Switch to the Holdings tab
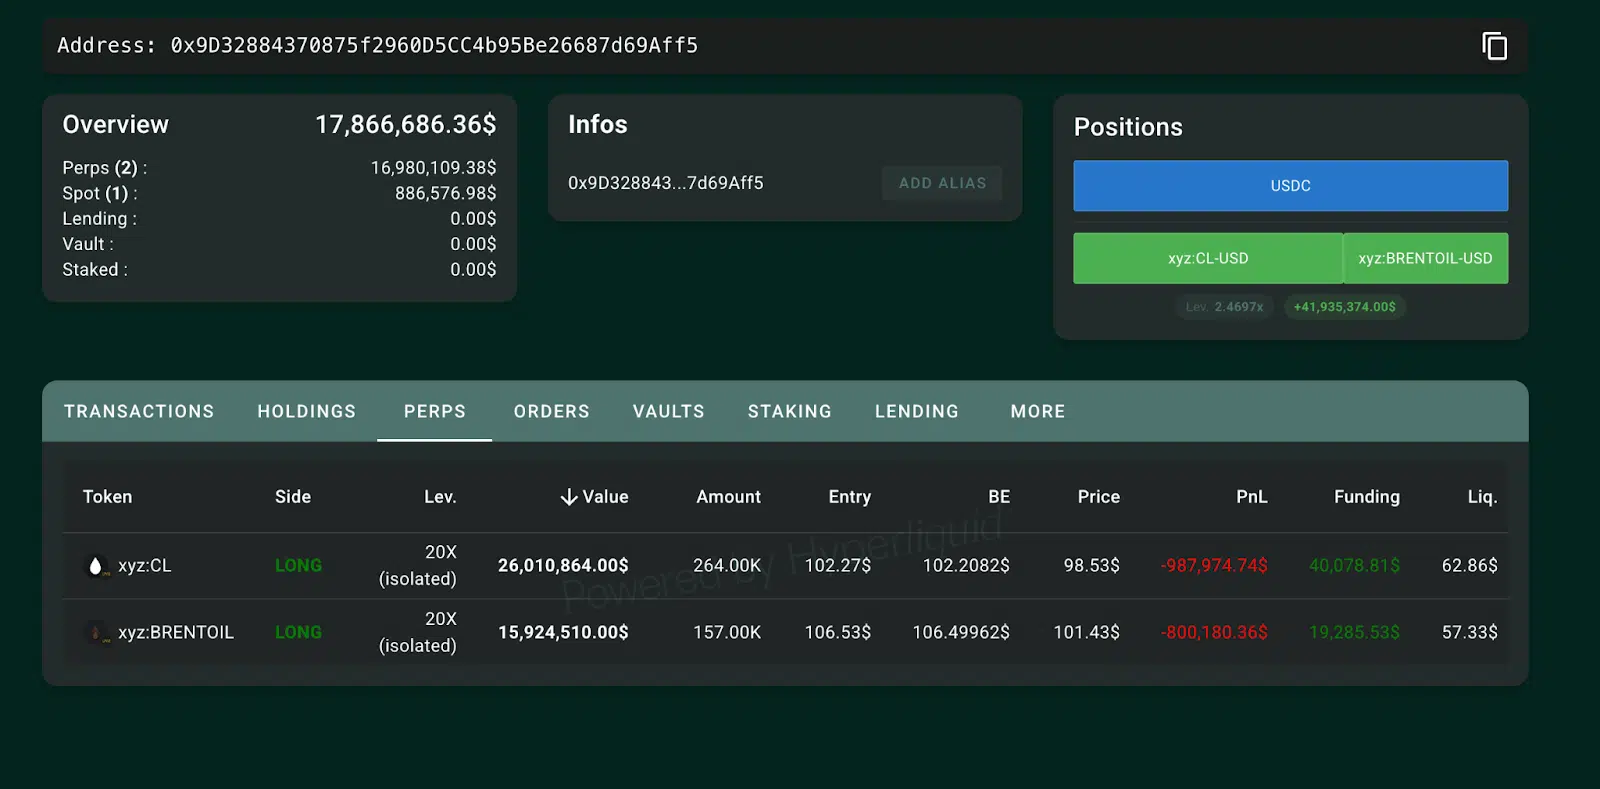Image resolution: width=1600 pixels, height=789 pixels. pyautogui.click(x=306, y=412)
